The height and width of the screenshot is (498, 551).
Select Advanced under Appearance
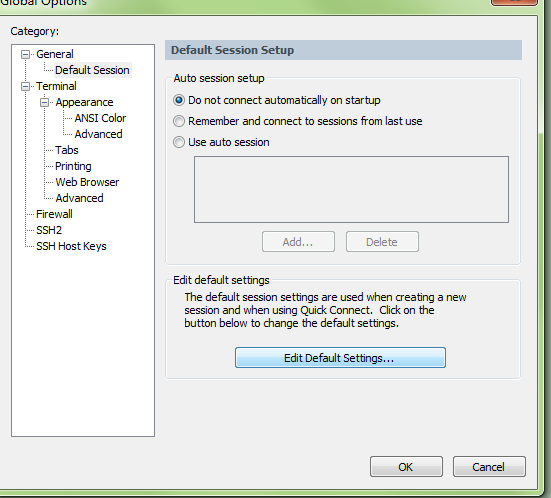tap(98, 134)
